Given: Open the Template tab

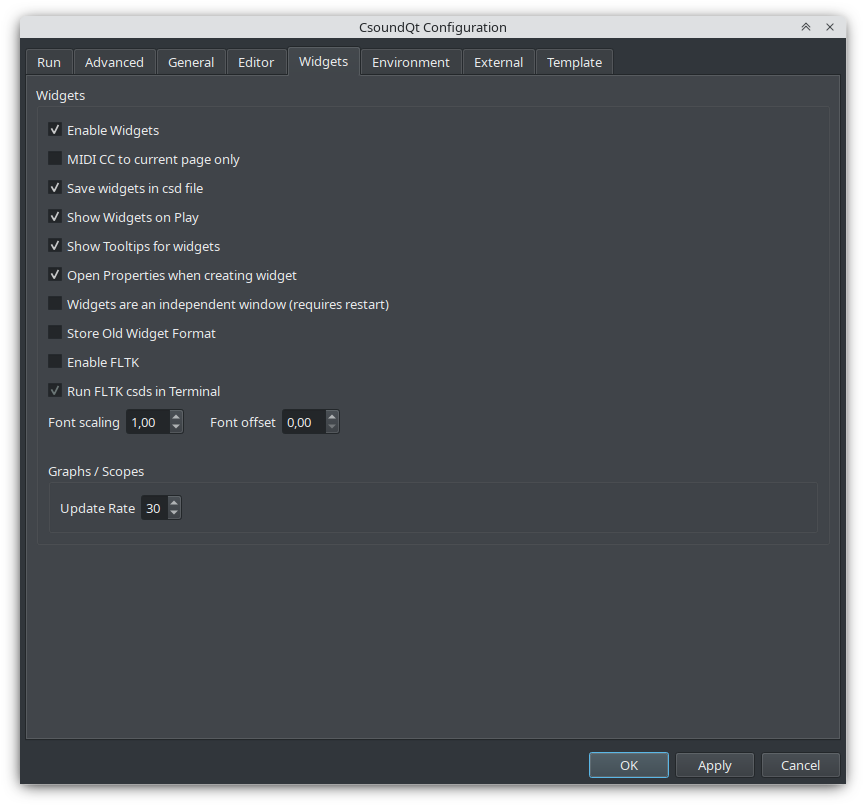Looking at the screenshot, I should 574,62.
